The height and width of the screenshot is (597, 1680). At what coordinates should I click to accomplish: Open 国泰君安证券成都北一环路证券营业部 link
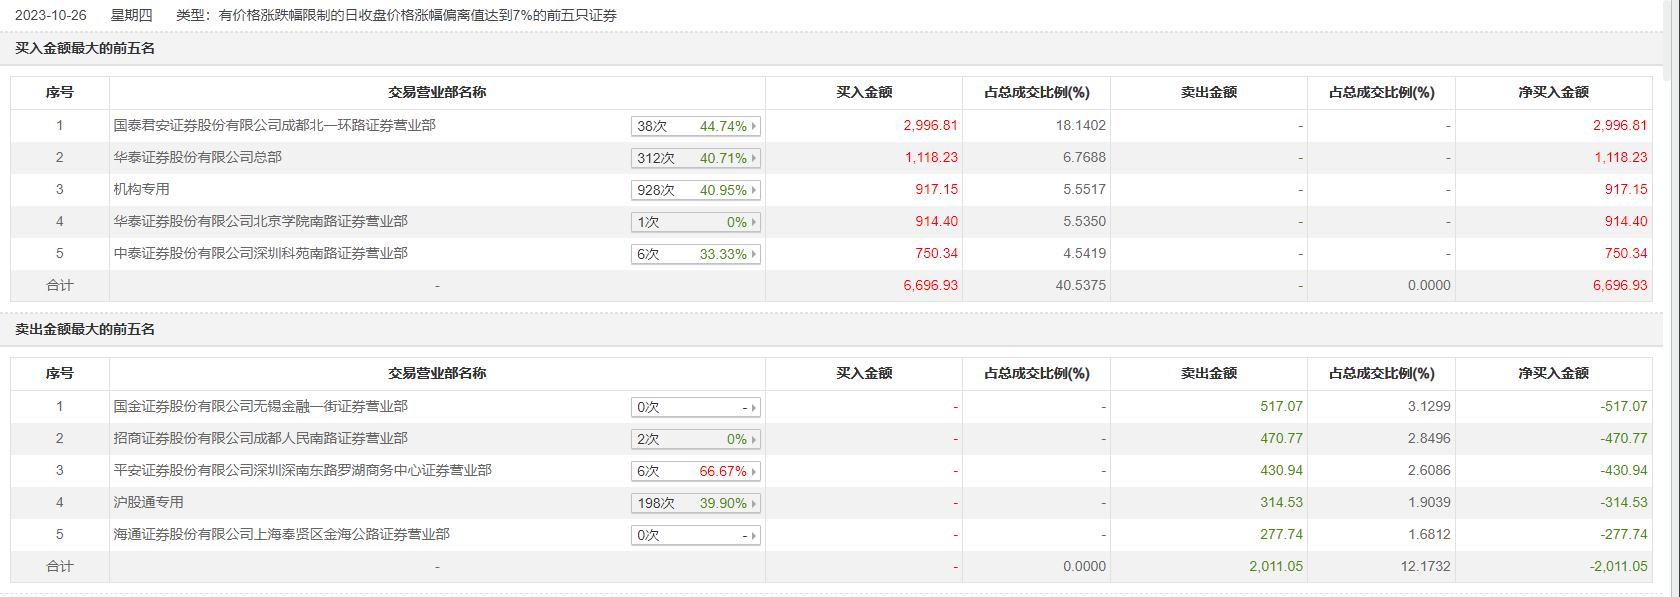[274, 125]
